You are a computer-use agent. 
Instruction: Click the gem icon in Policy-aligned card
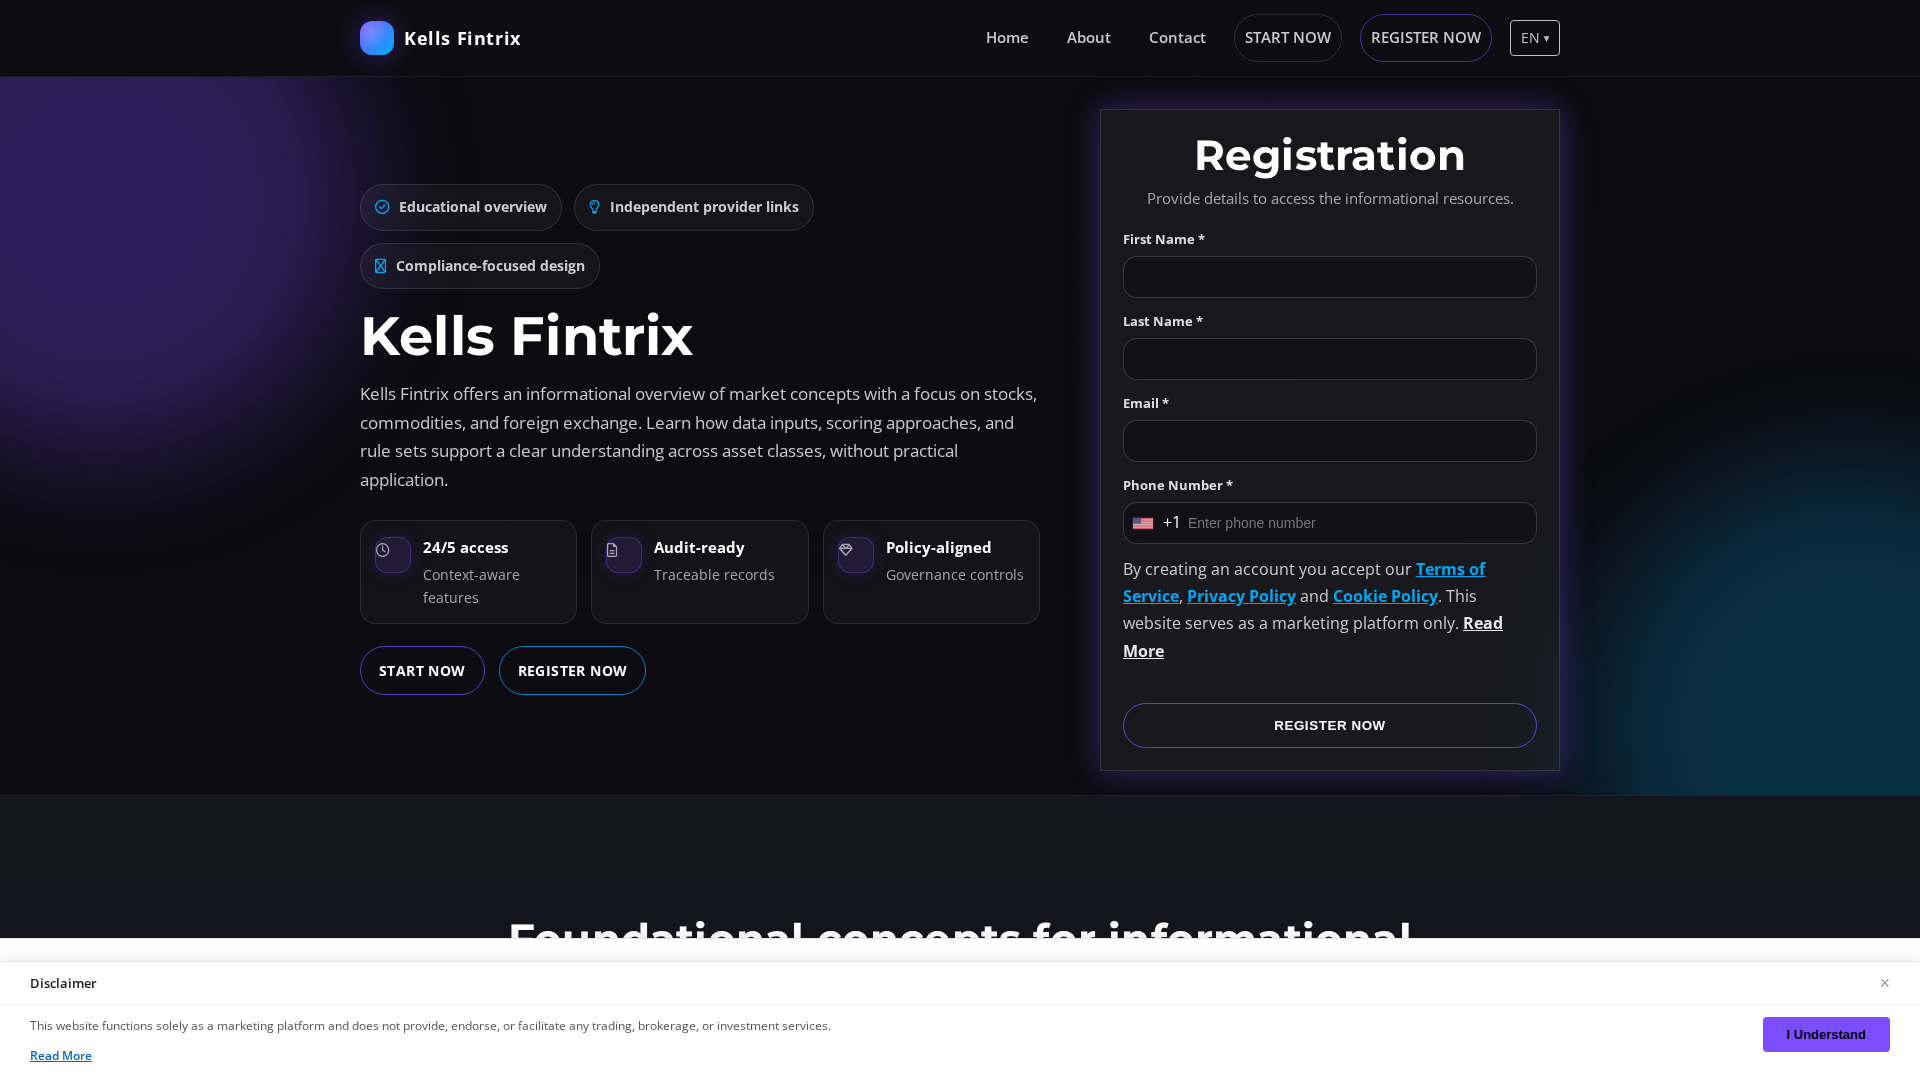[x=846, y=550]
